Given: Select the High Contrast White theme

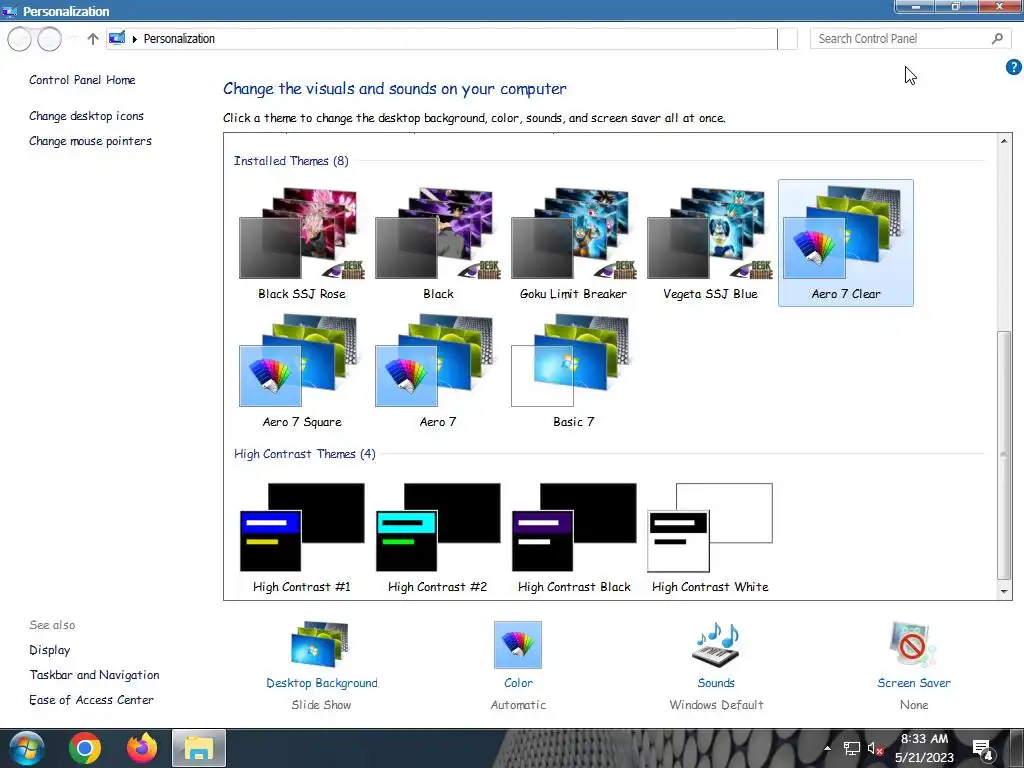Looking at the screenshot, I should tap(709, 537).
